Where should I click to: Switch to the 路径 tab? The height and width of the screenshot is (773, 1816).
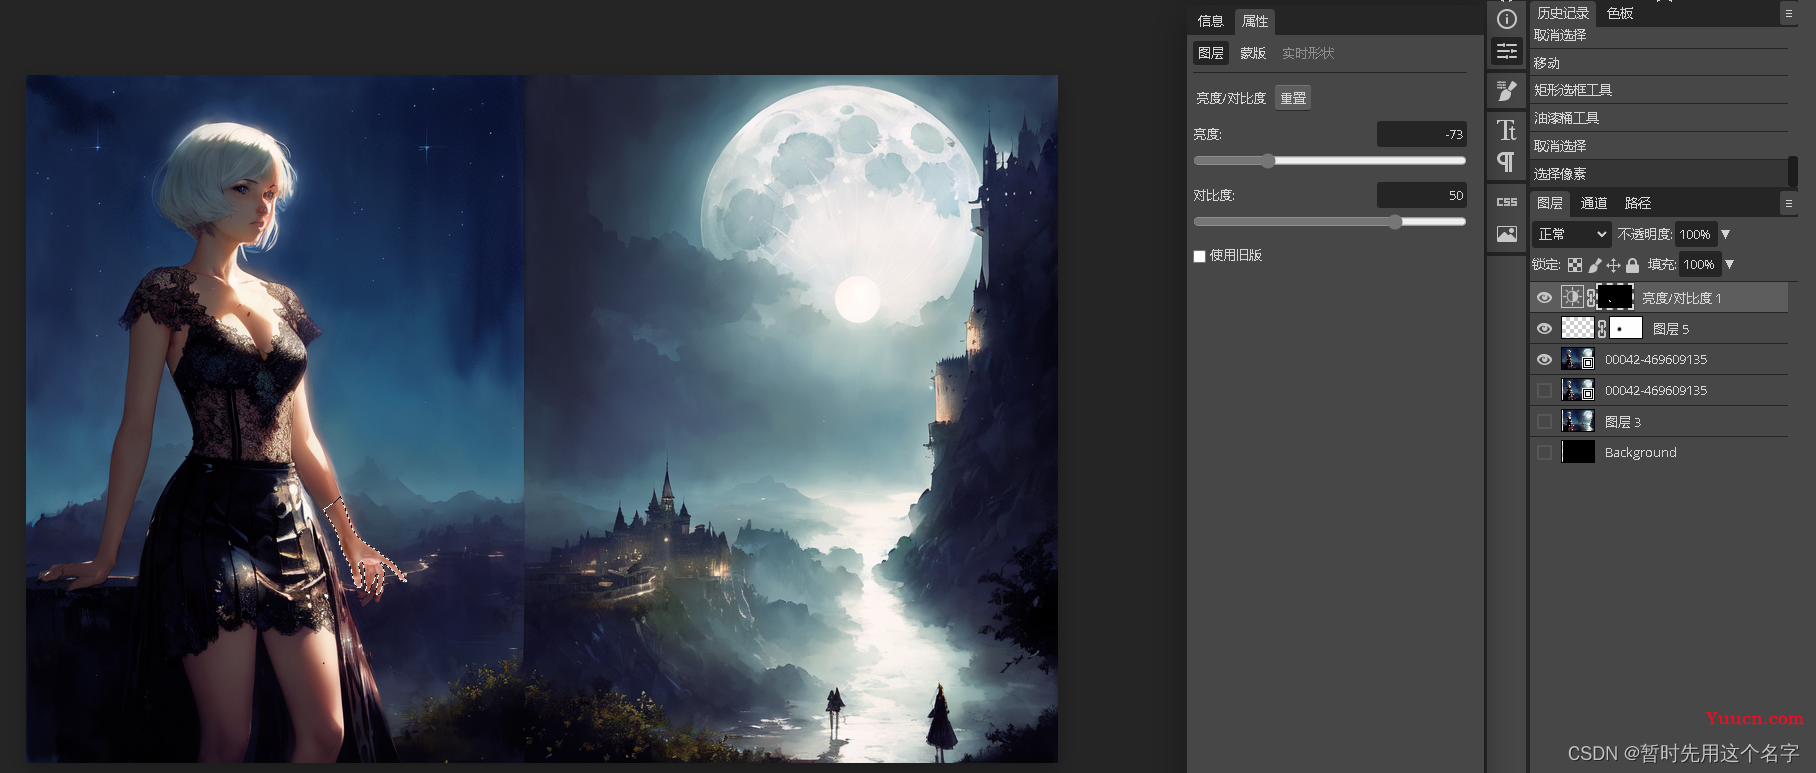(1638, 203)
